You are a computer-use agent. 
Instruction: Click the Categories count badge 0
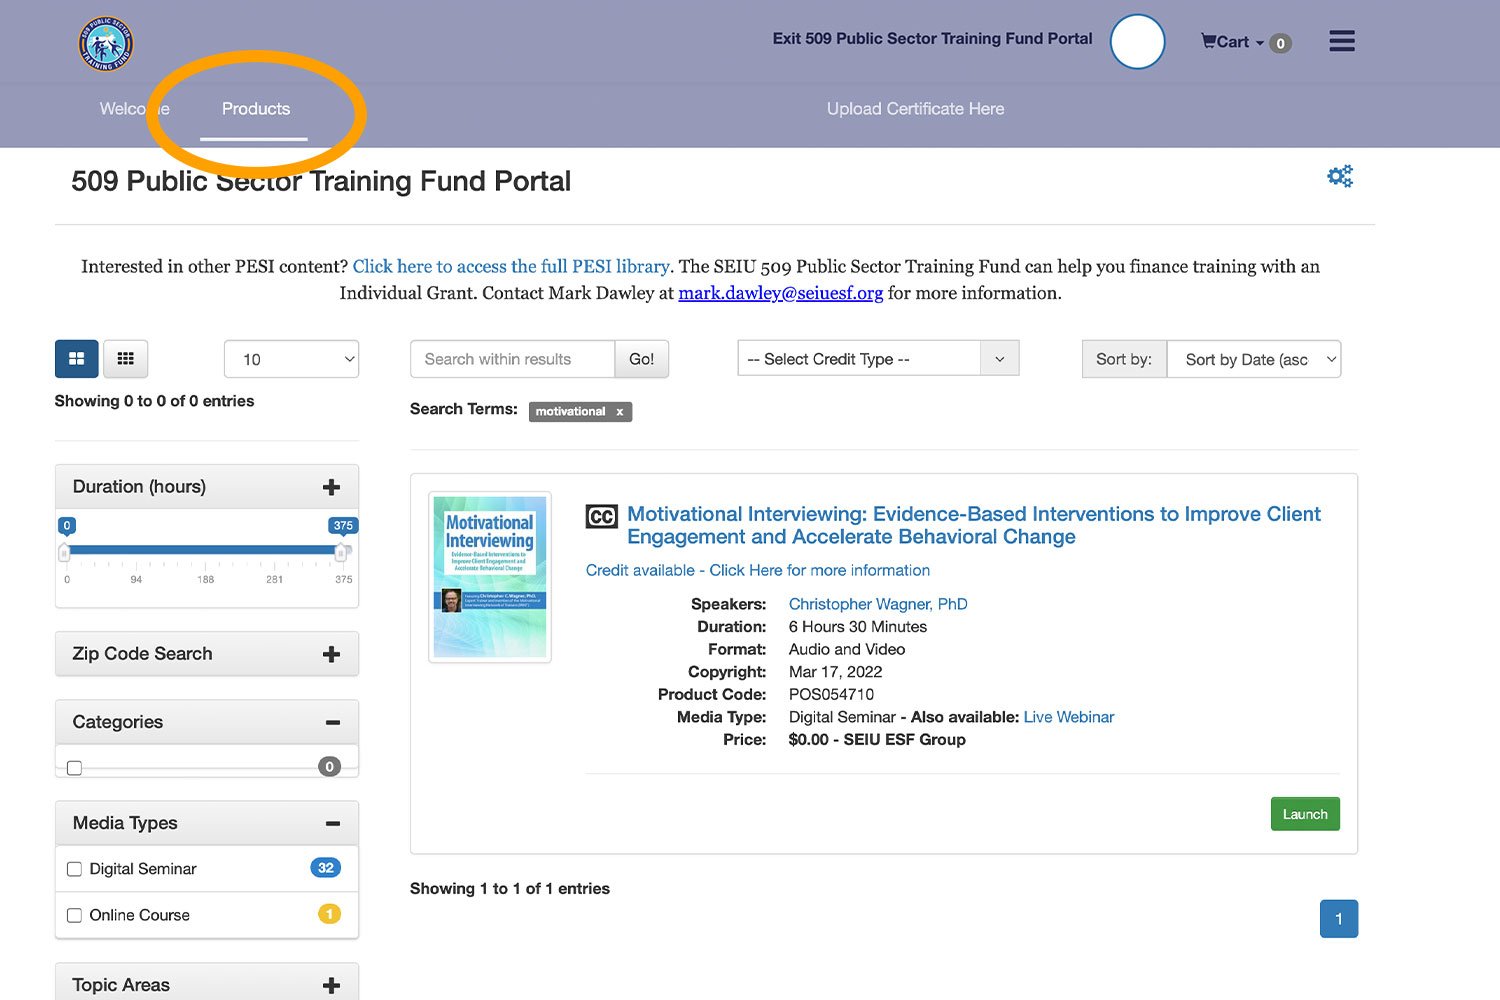tap(329, 767)
